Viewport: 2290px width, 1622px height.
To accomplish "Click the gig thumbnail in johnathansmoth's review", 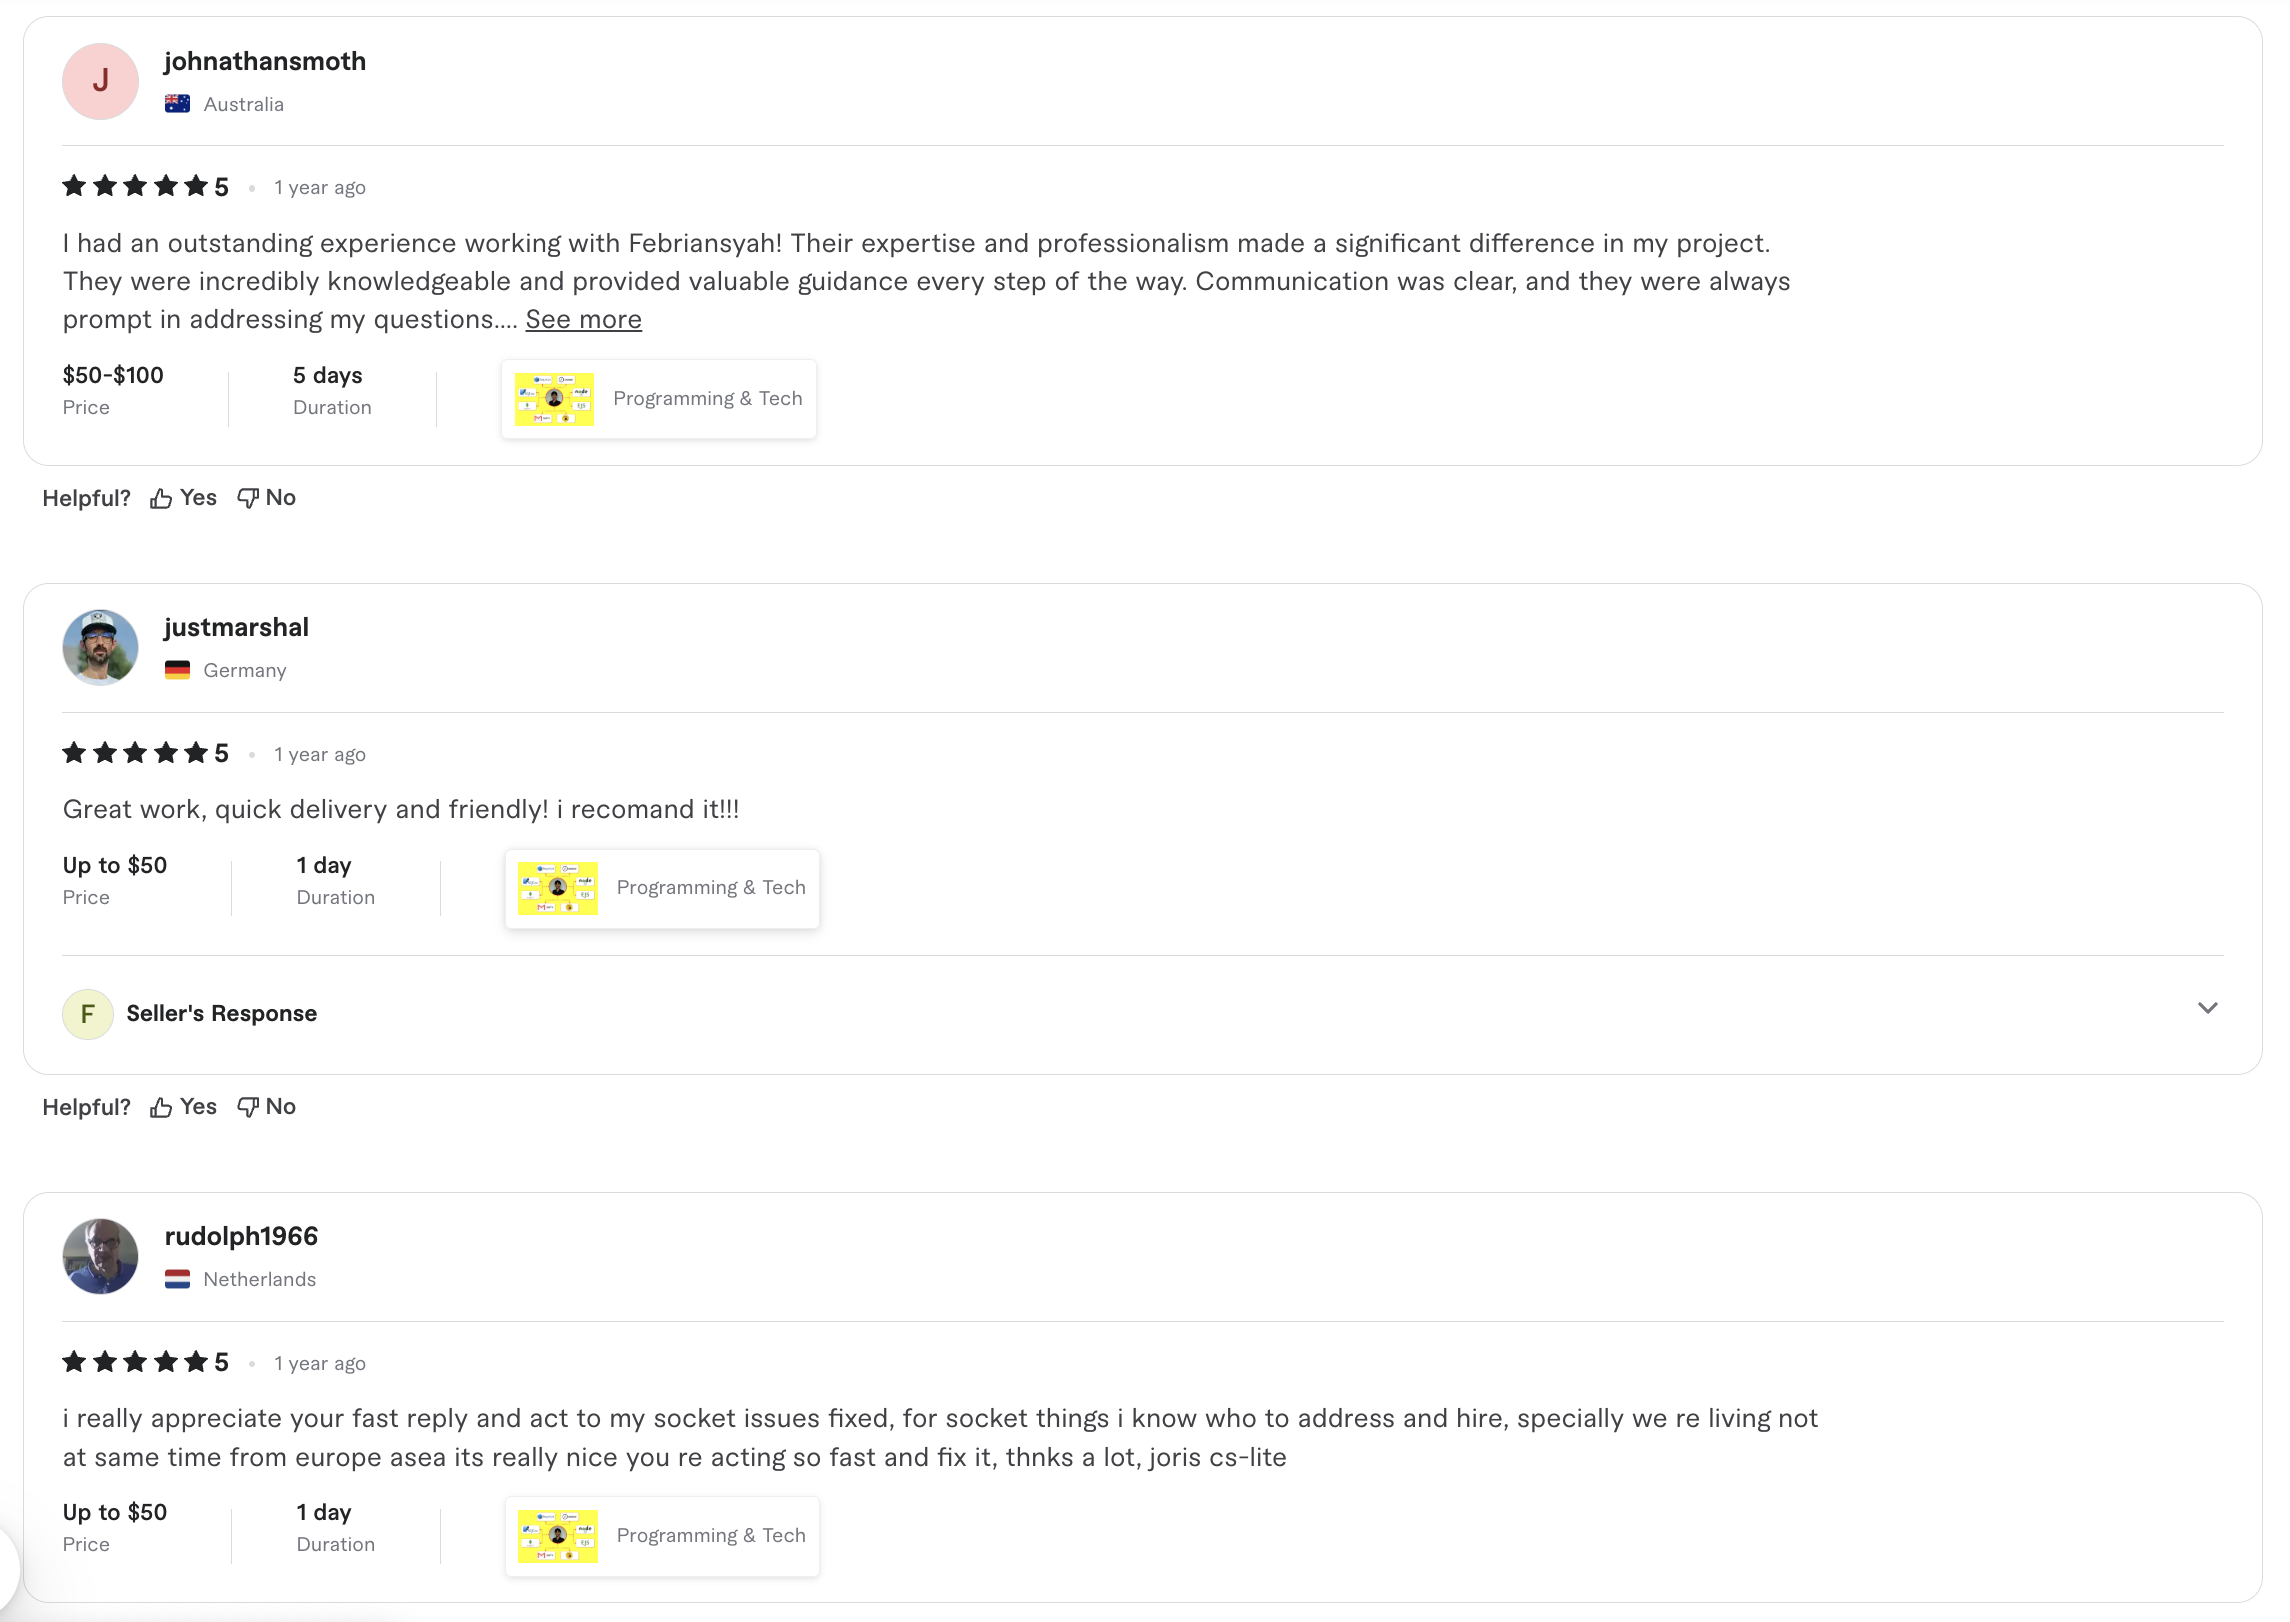I will (x=554, y=397).
